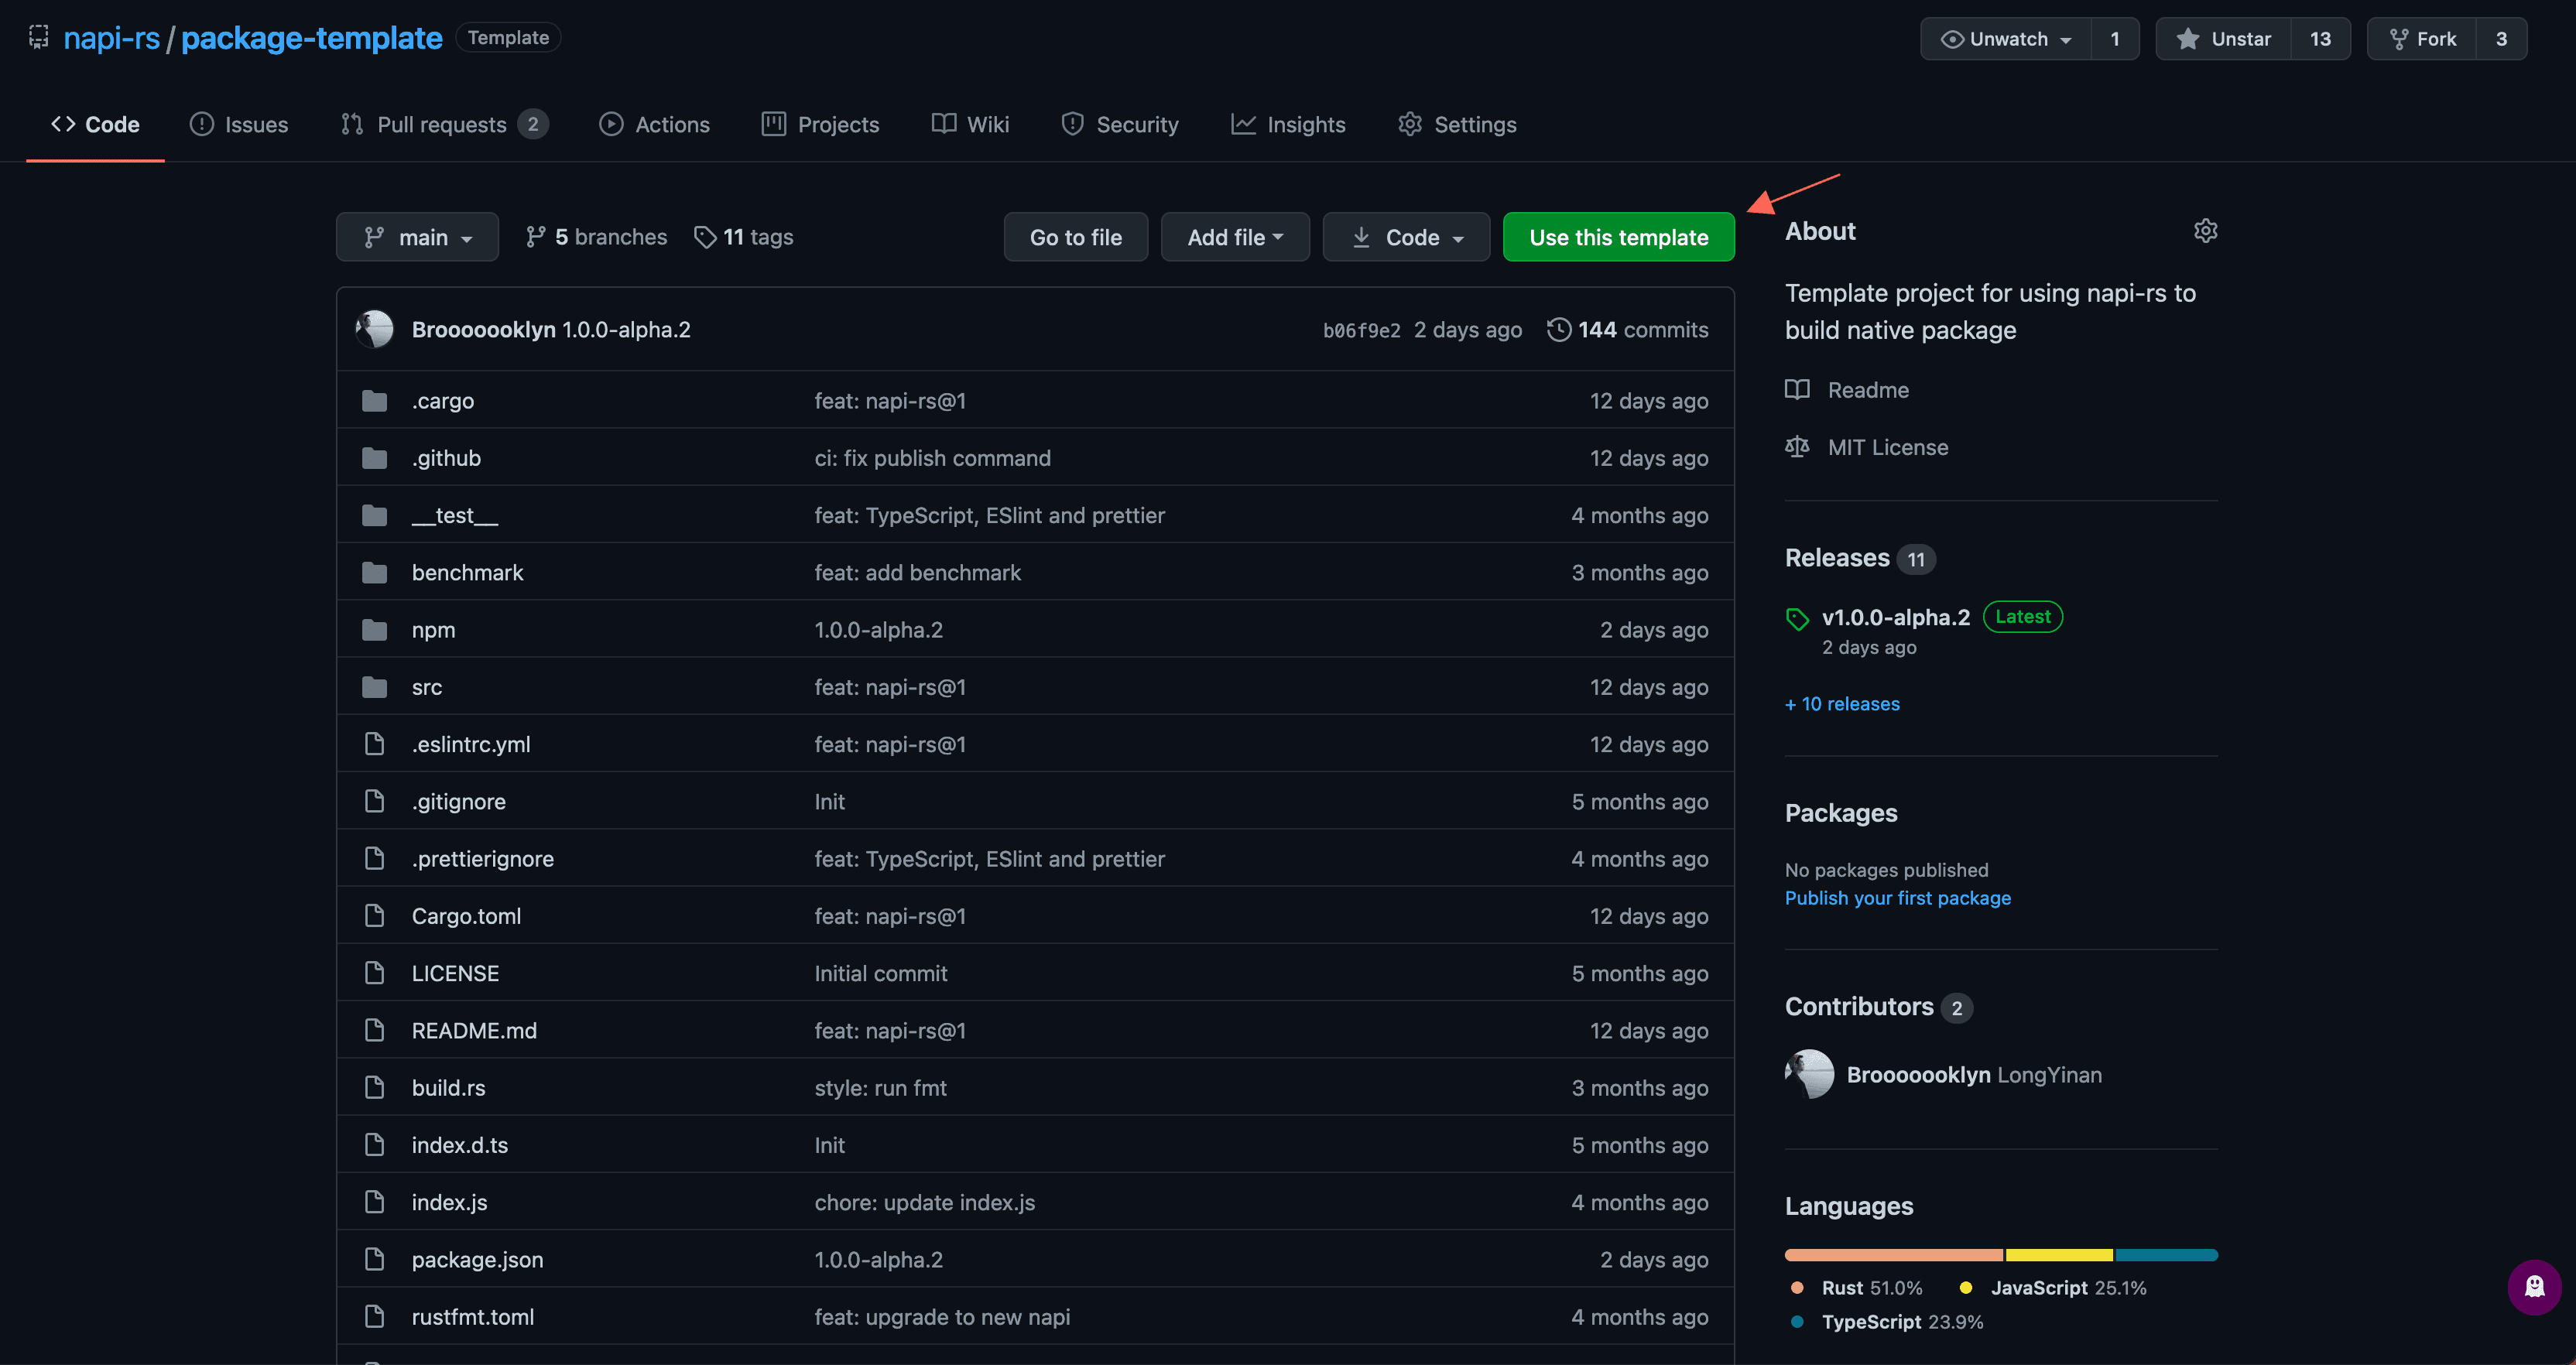2576x1365 pixels.
Task: Open the + 10 releases link
Action: 1842,704
